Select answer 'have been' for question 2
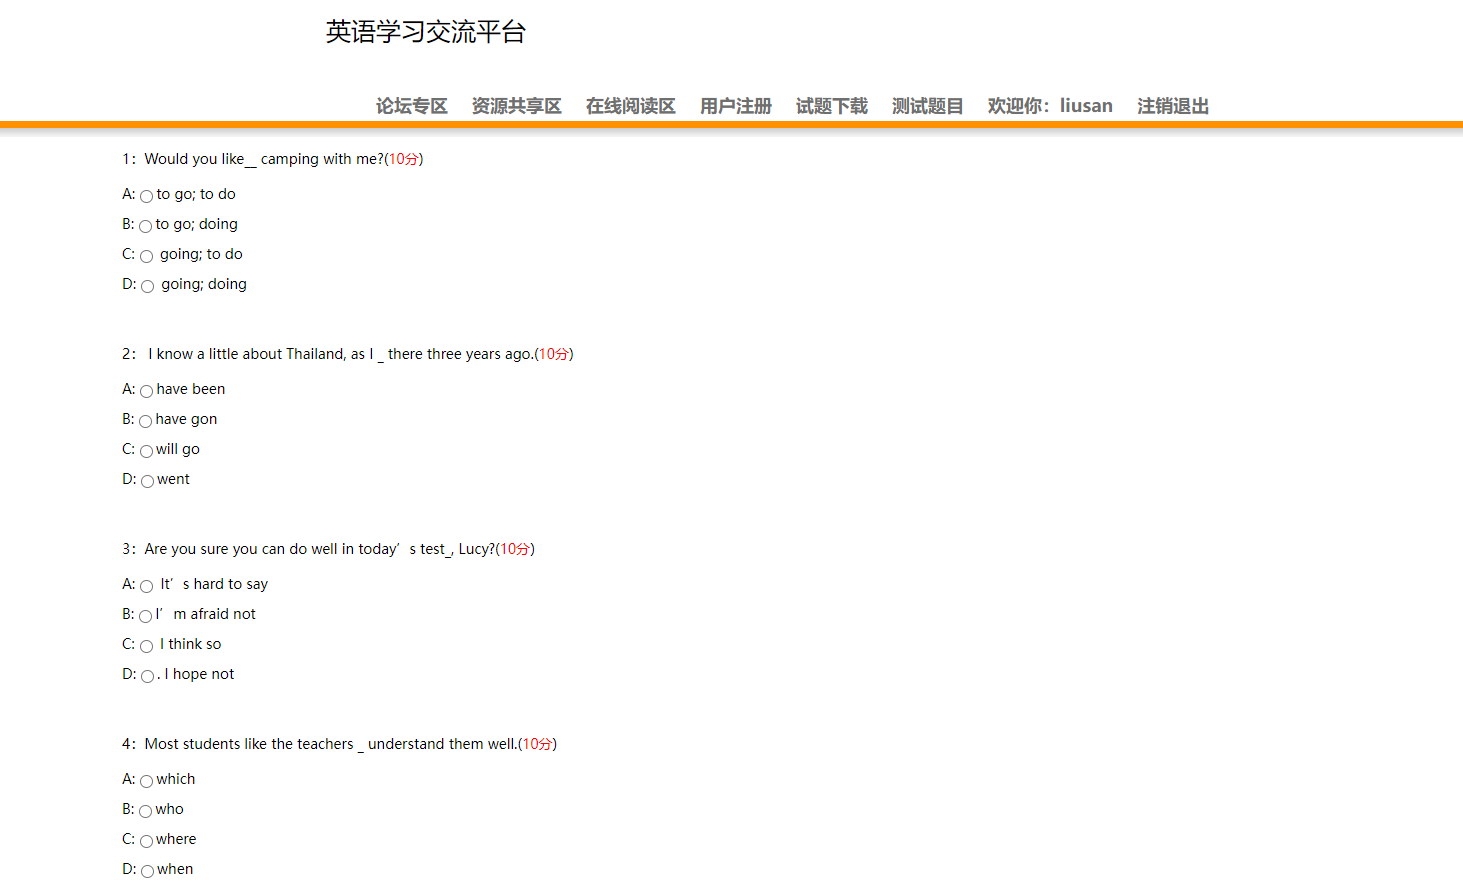This screenshot has width=1463, height=896. tap(145, 391)
